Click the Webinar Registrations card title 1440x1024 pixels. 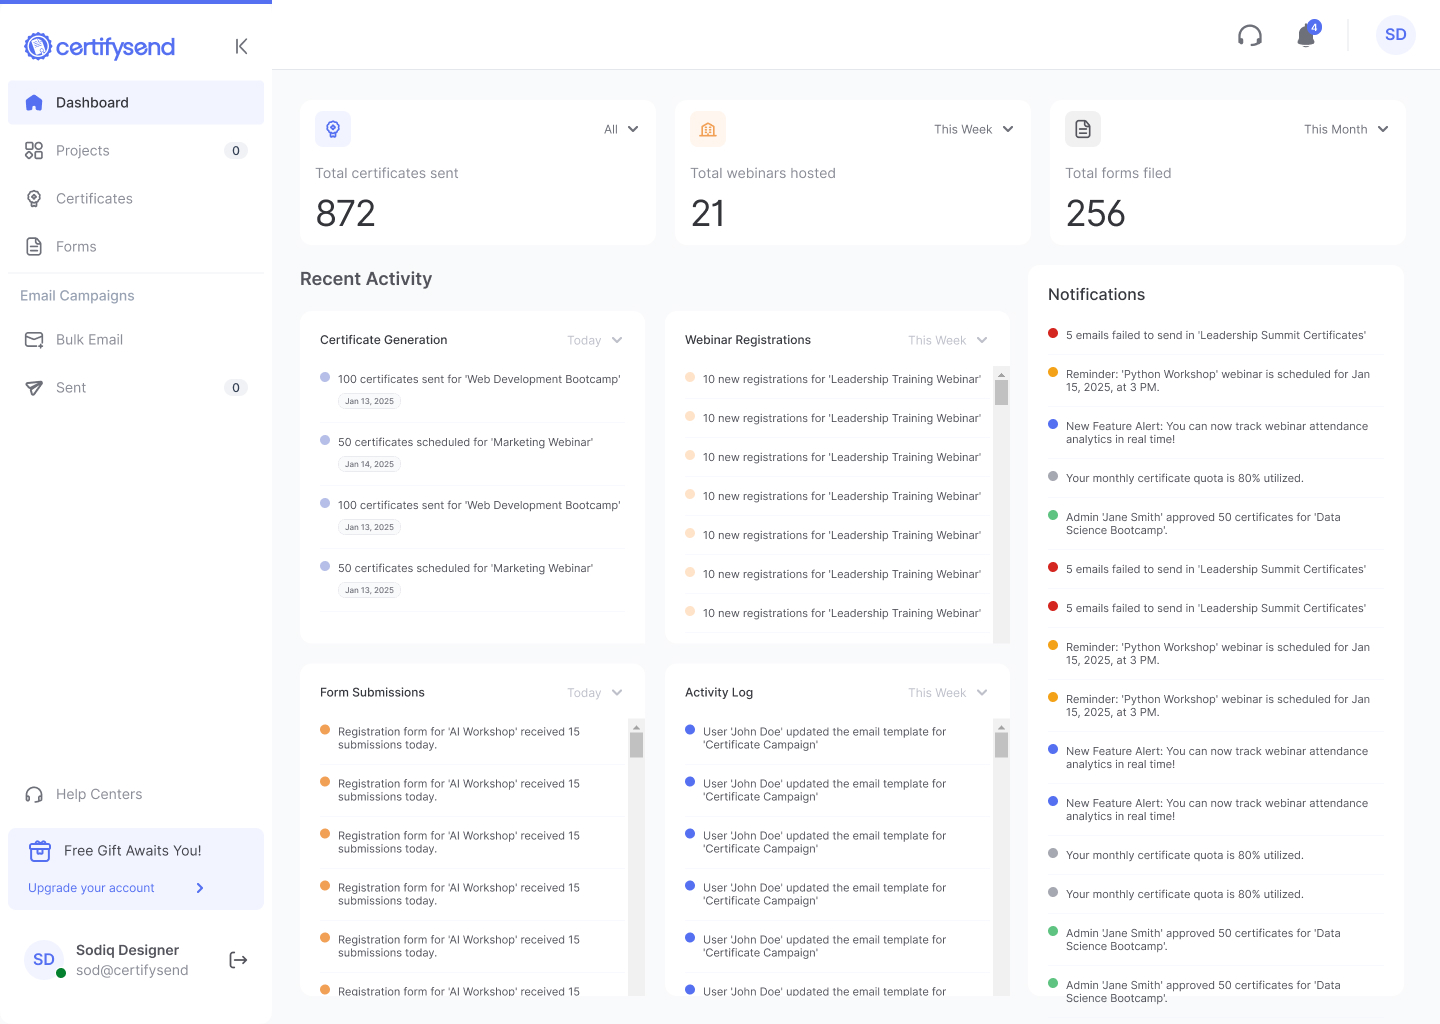pos(748,340)
